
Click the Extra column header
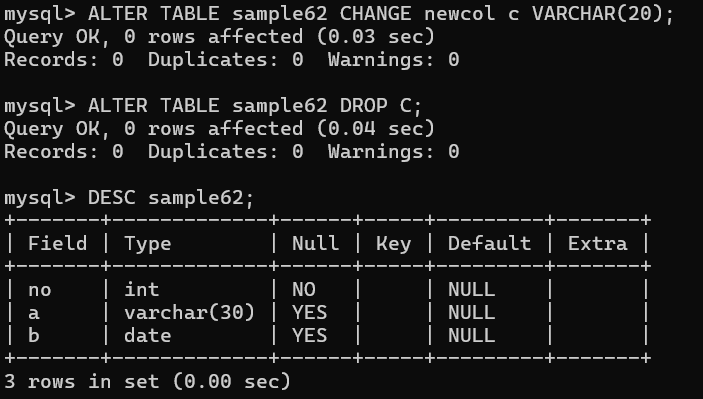click(x=597, y=243)
